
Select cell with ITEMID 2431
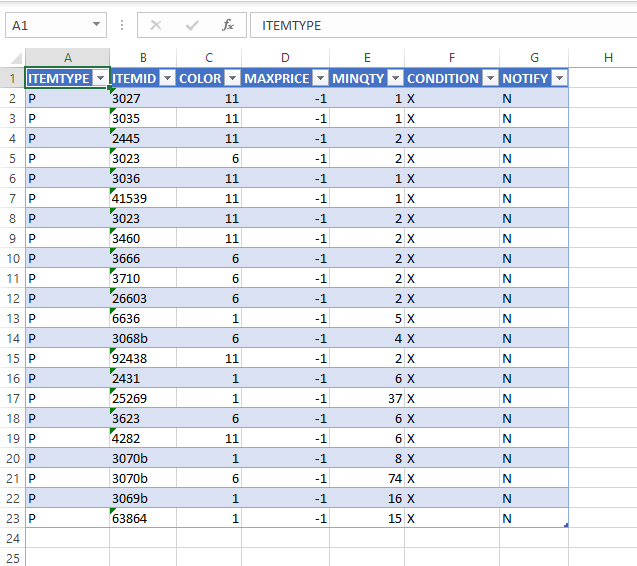tap(143, 378)
